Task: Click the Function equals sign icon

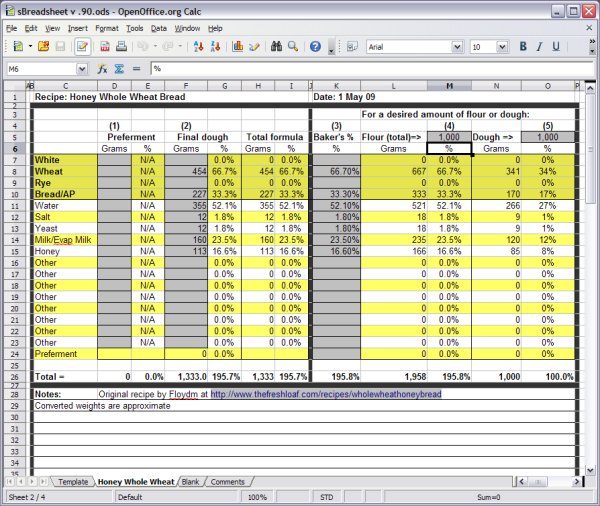Action: [x=136, y=69]
